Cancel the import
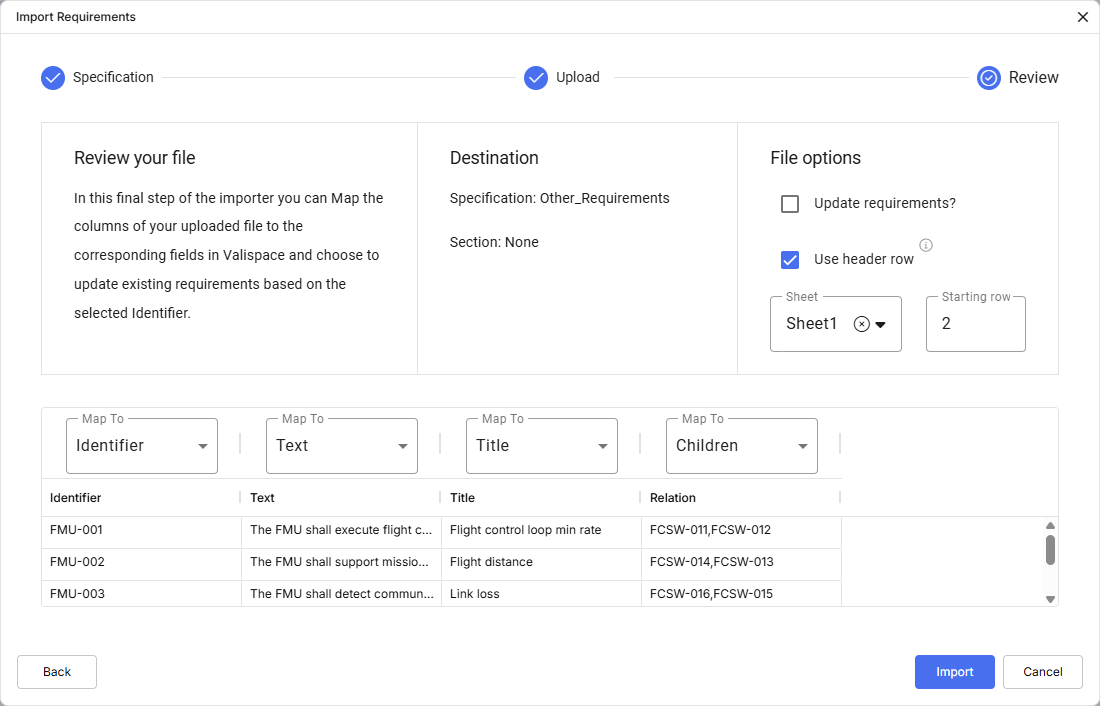Viewport: 1100px width, 706px height. pos(1042,672)
